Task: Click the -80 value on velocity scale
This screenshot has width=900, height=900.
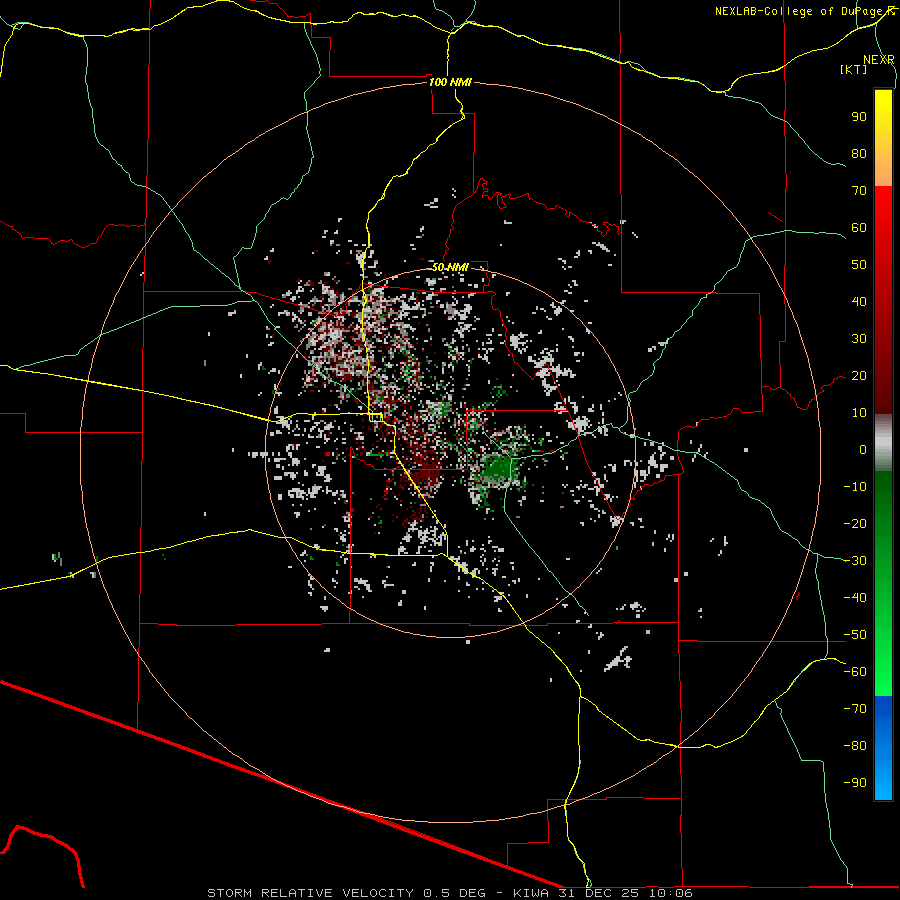Action: click(x=855, y=746)
